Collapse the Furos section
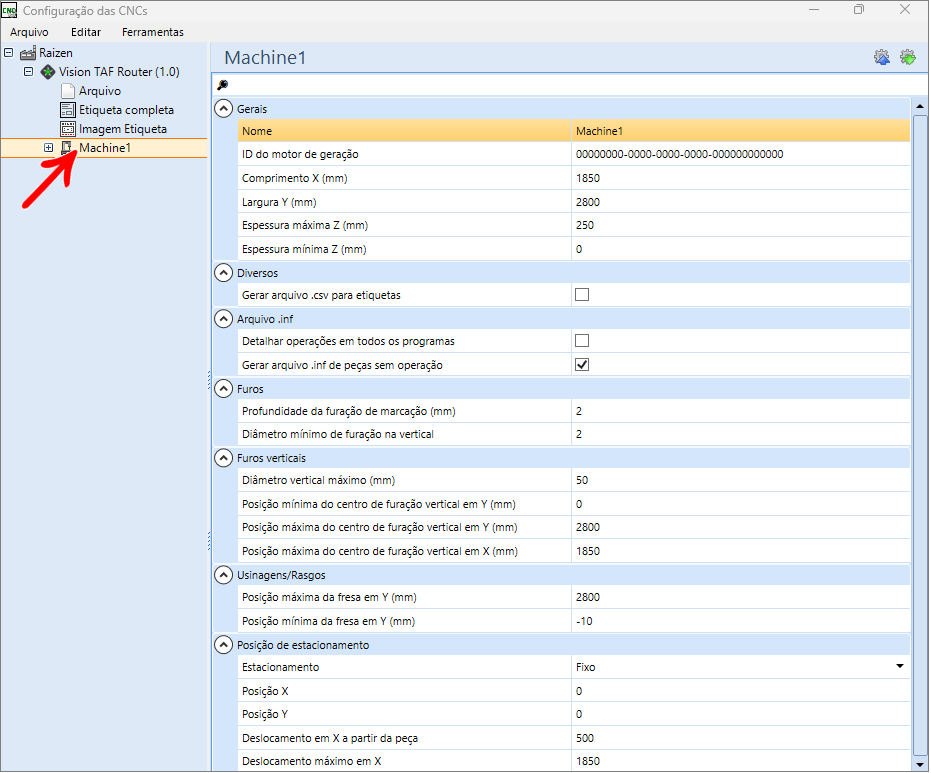931x773 pixels. point(223,389)
